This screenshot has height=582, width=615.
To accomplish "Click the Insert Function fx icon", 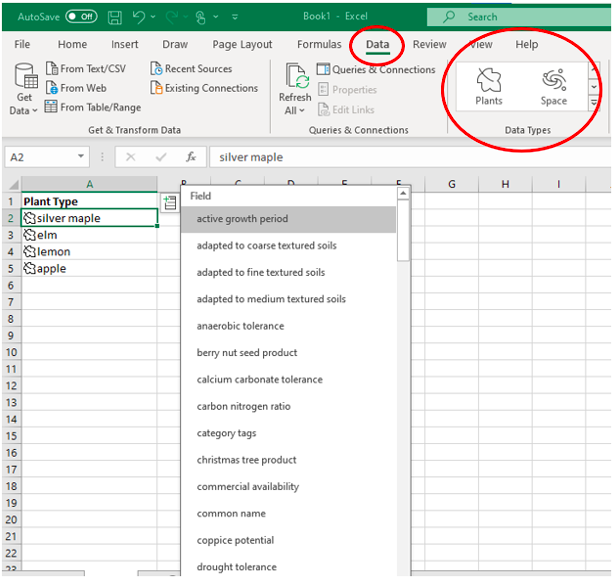I will click(191, 157).
